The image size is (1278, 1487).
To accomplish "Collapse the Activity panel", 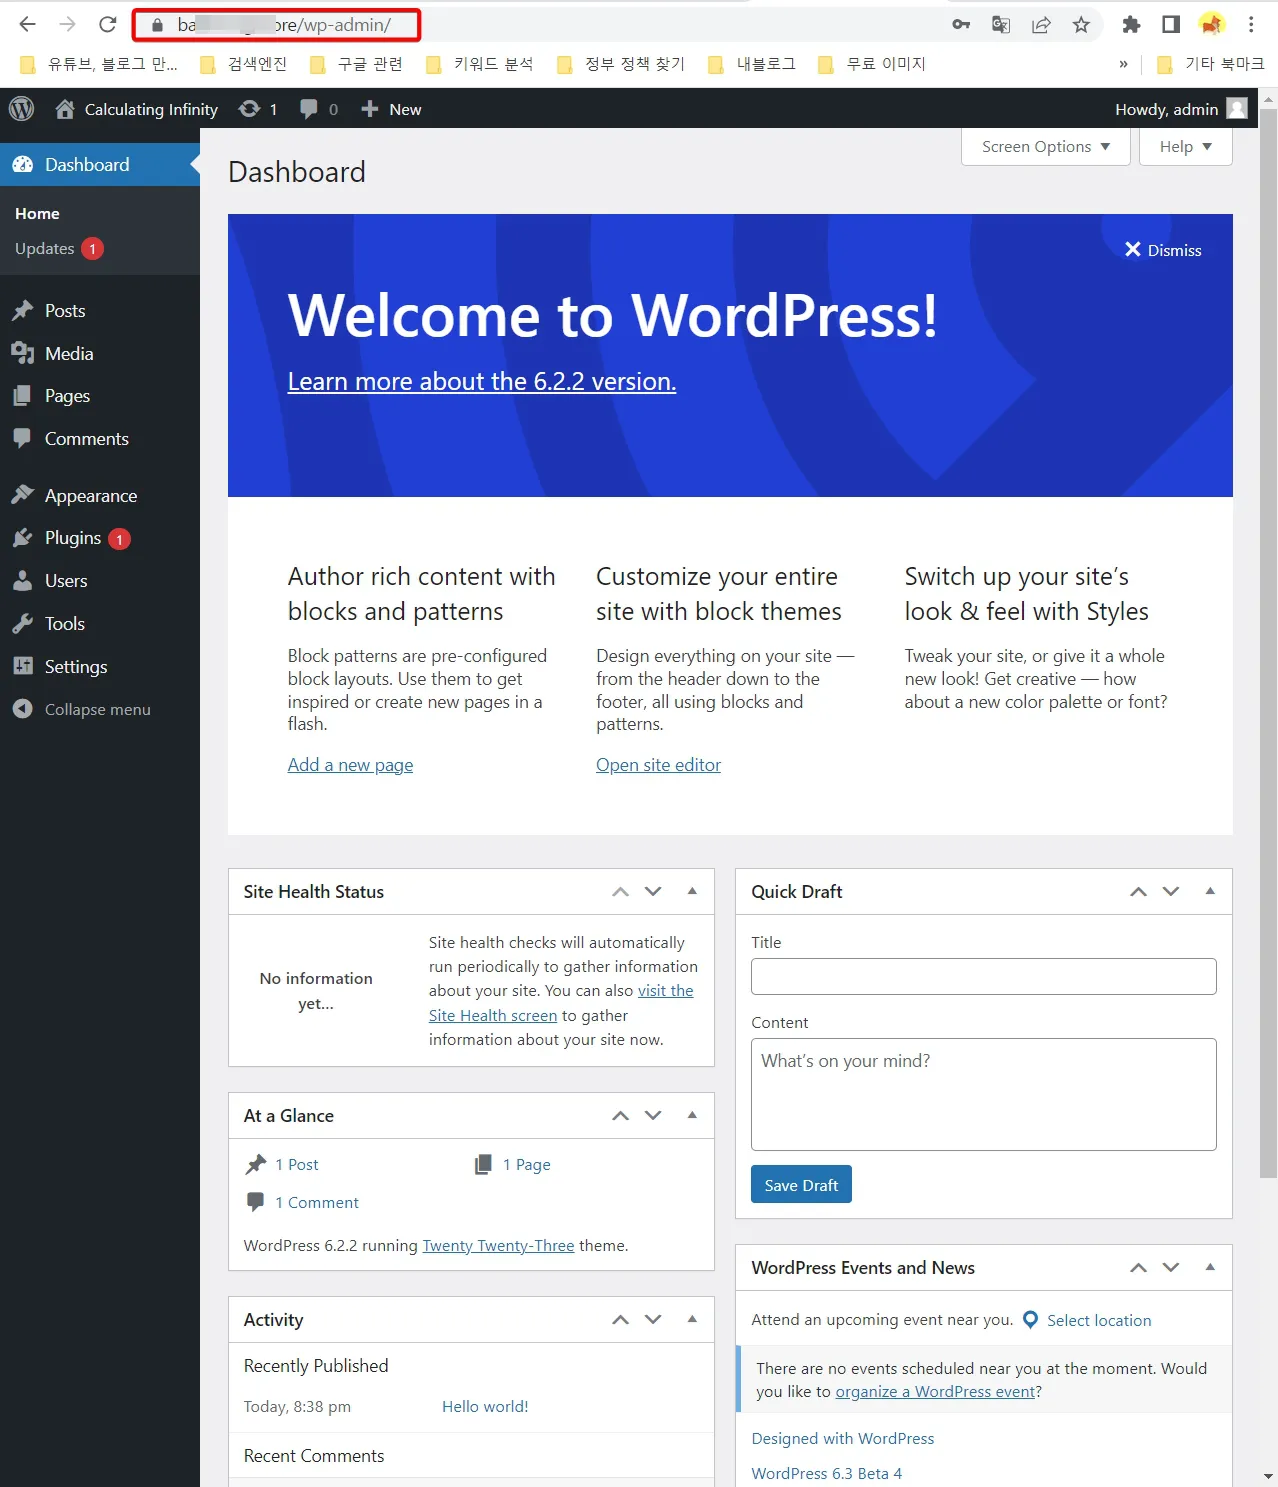I will pos(692,1319).
